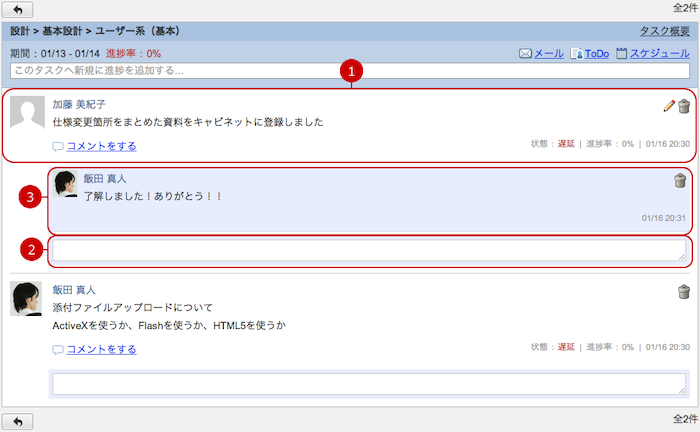
Task: Click the bottom back arrow button
Action: pyautogui.click(x=17, y=421)
